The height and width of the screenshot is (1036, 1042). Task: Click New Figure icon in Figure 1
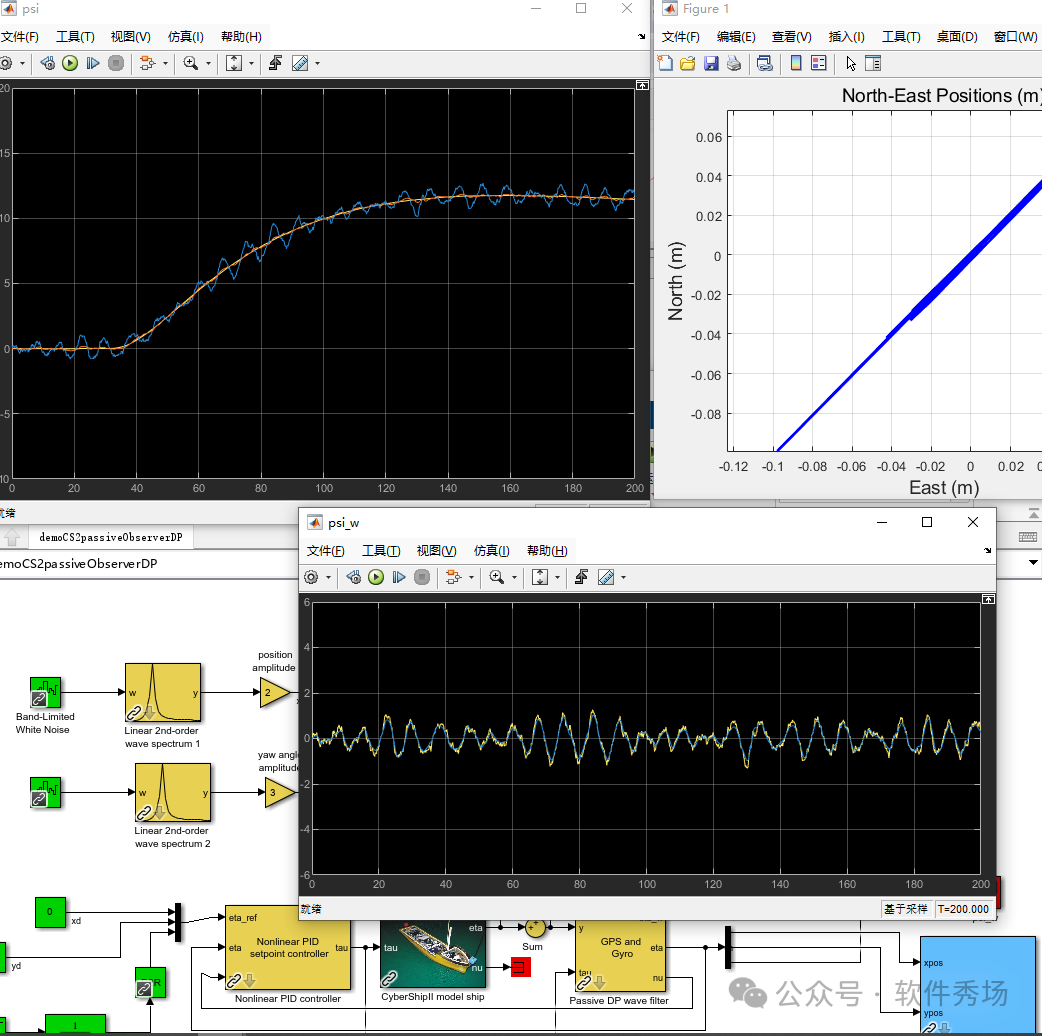[x=665, y=64]
